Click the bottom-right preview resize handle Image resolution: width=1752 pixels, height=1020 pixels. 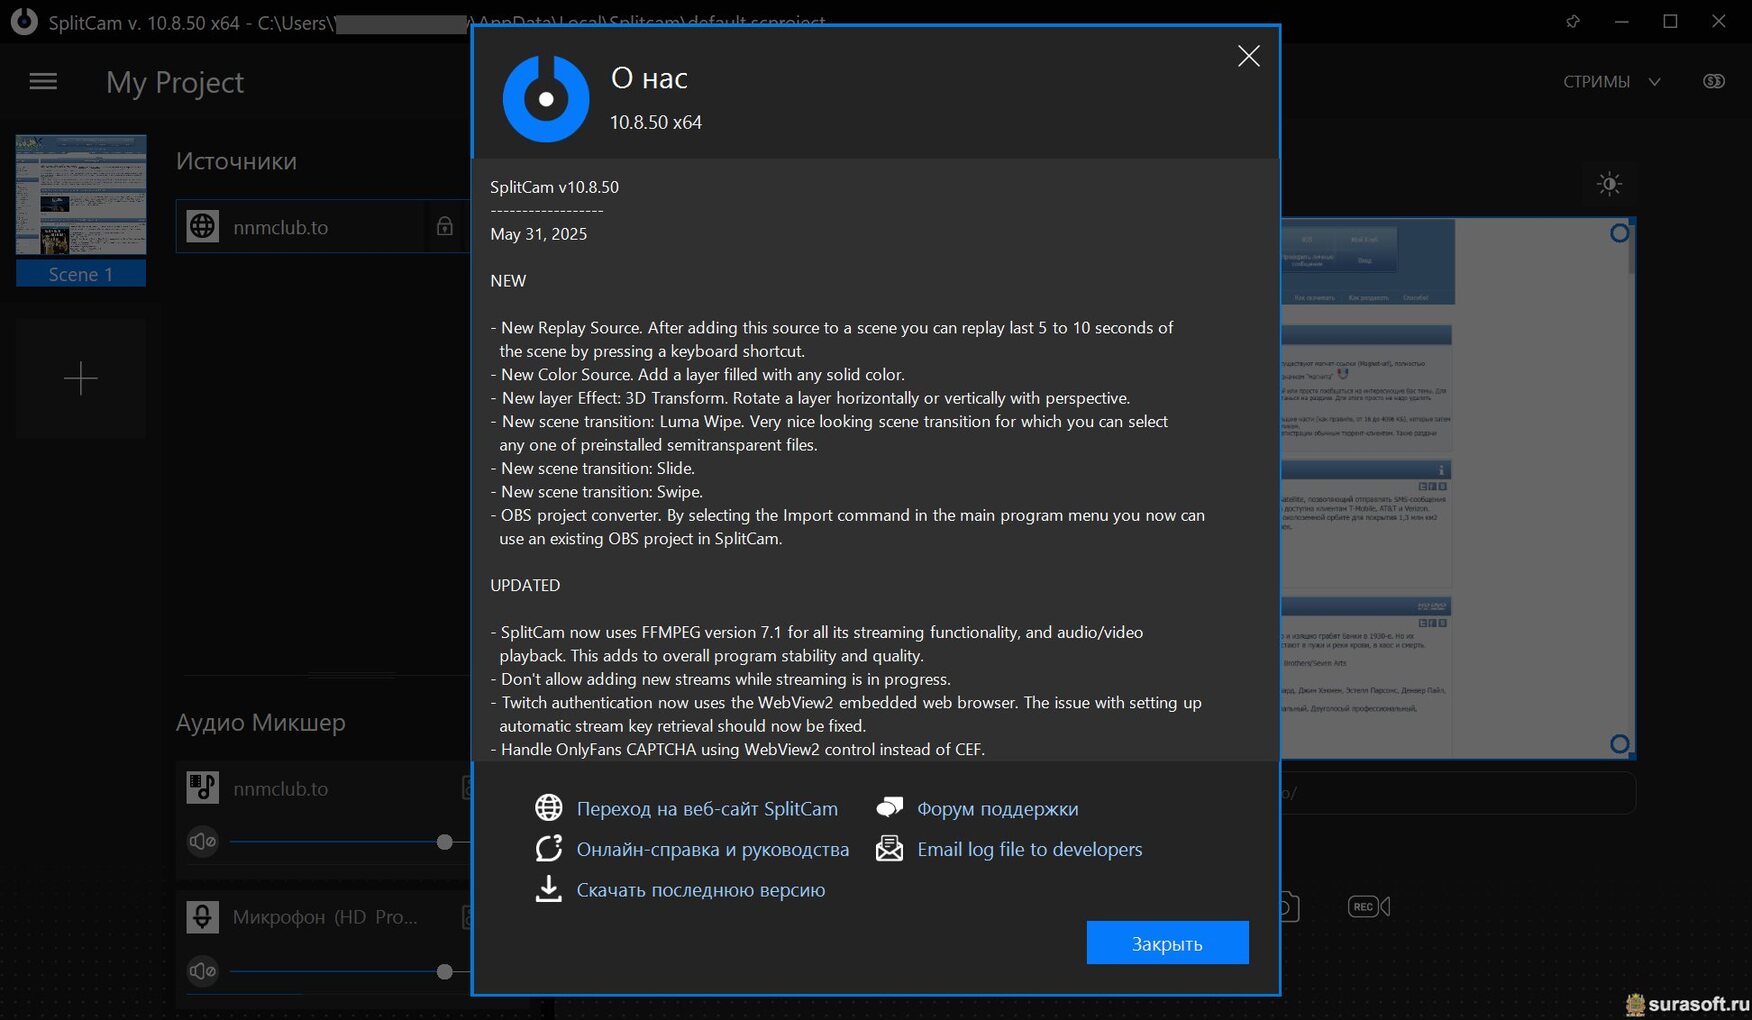pos(1620,744)
